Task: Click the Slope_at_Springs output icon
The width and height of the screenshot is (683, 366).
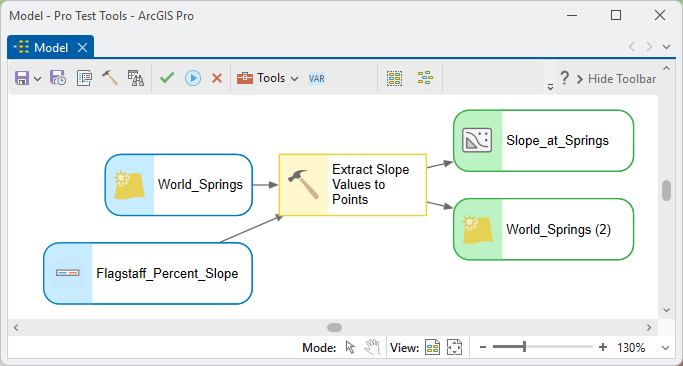Action: click(x=477, y=140)
